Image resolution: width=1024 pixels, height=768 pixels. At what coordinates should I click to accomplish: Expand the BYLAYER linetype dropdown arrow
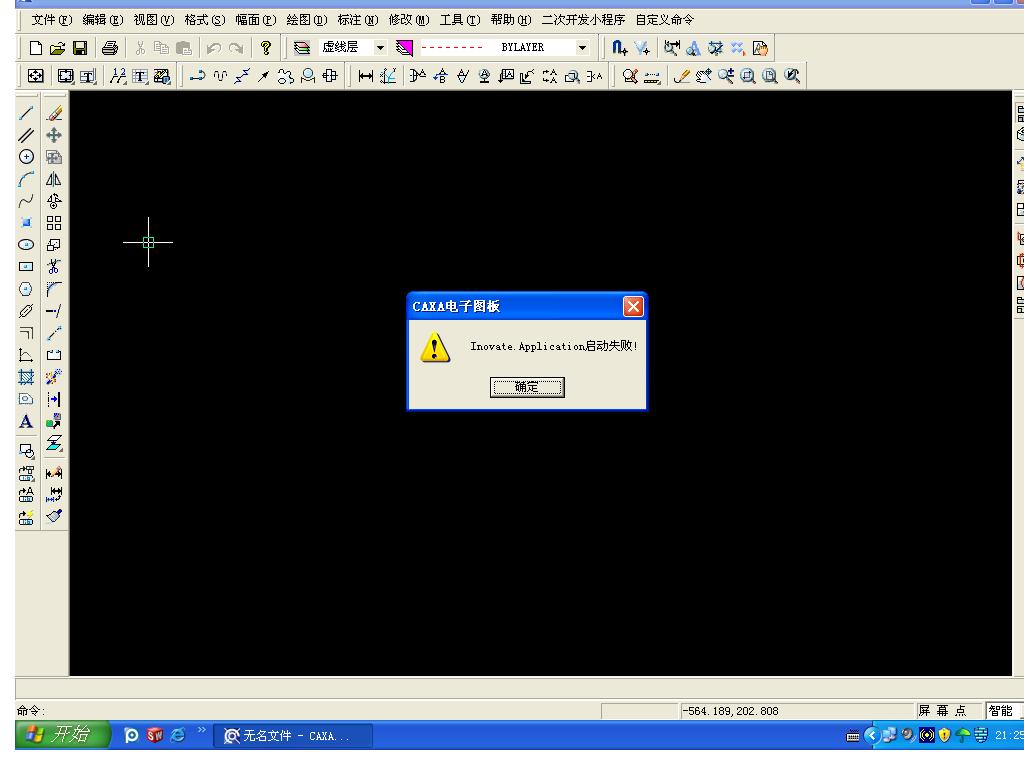point(582,48)
